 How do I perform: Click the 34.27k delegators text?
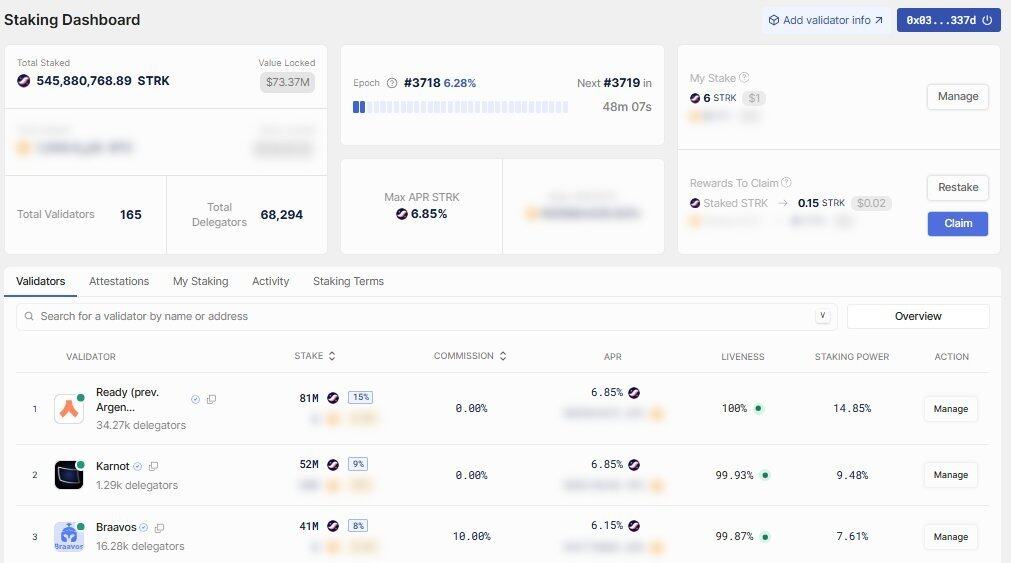click(x=141, y=425)
